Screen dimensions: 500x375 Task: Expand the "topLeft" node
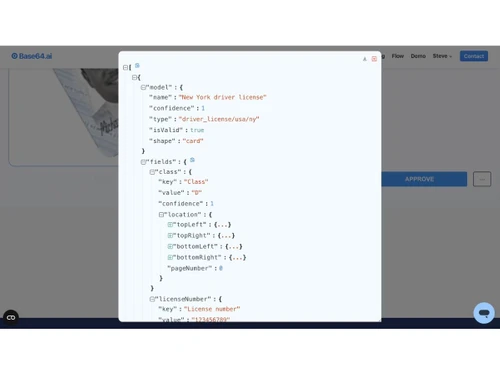tap(170, 225)
